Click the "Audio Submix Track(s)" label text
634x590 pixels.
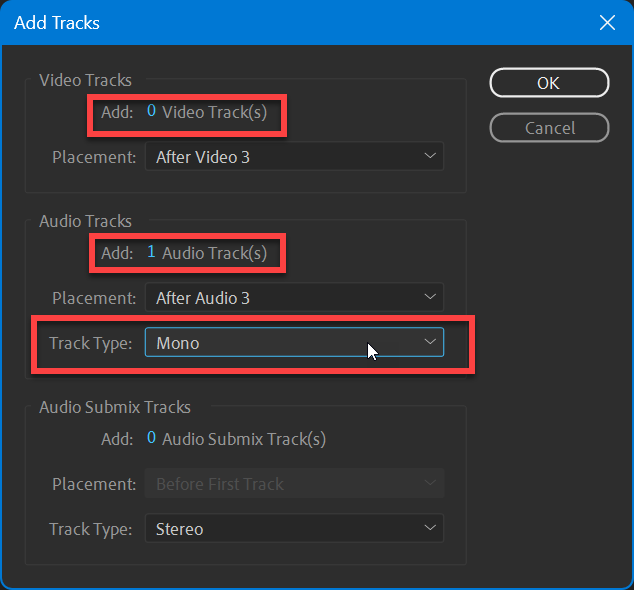(243, 438)
